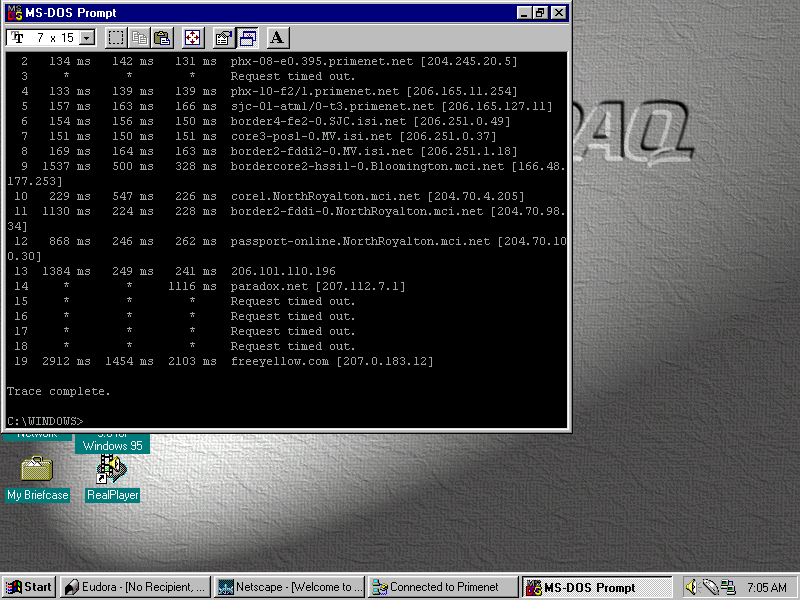Click the 7:05 AM system clock

(767, 588)
